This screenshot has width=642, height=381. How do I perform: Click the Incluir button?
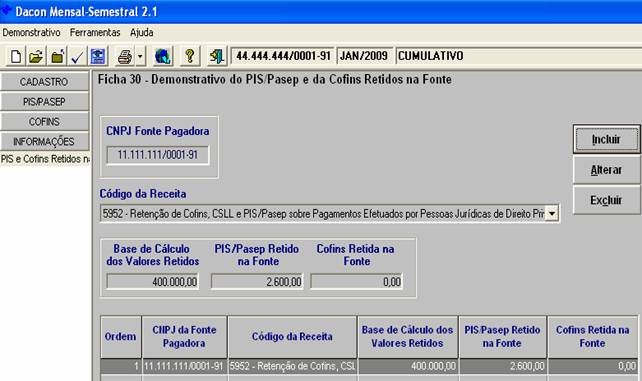tap(606, 140)
